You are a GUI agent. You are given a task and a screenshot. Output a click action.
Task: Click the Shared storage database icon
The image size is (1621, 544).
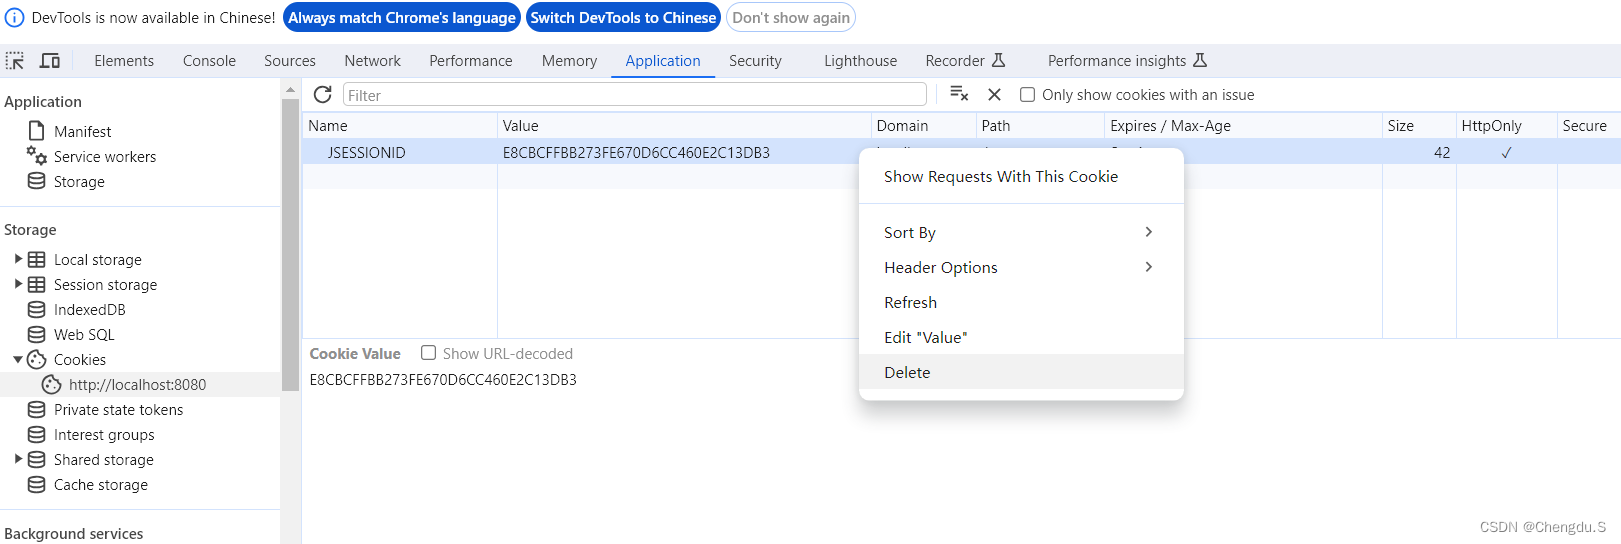tap(37, 459)
